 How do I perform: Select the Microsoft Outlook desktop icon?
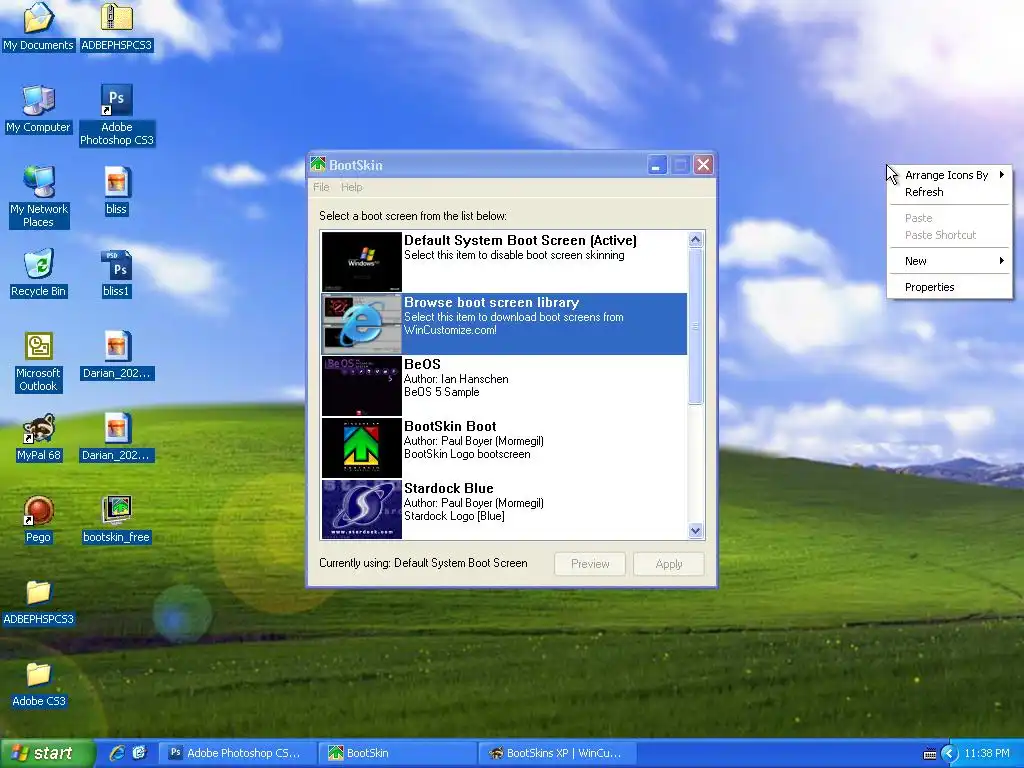[39, 361]
